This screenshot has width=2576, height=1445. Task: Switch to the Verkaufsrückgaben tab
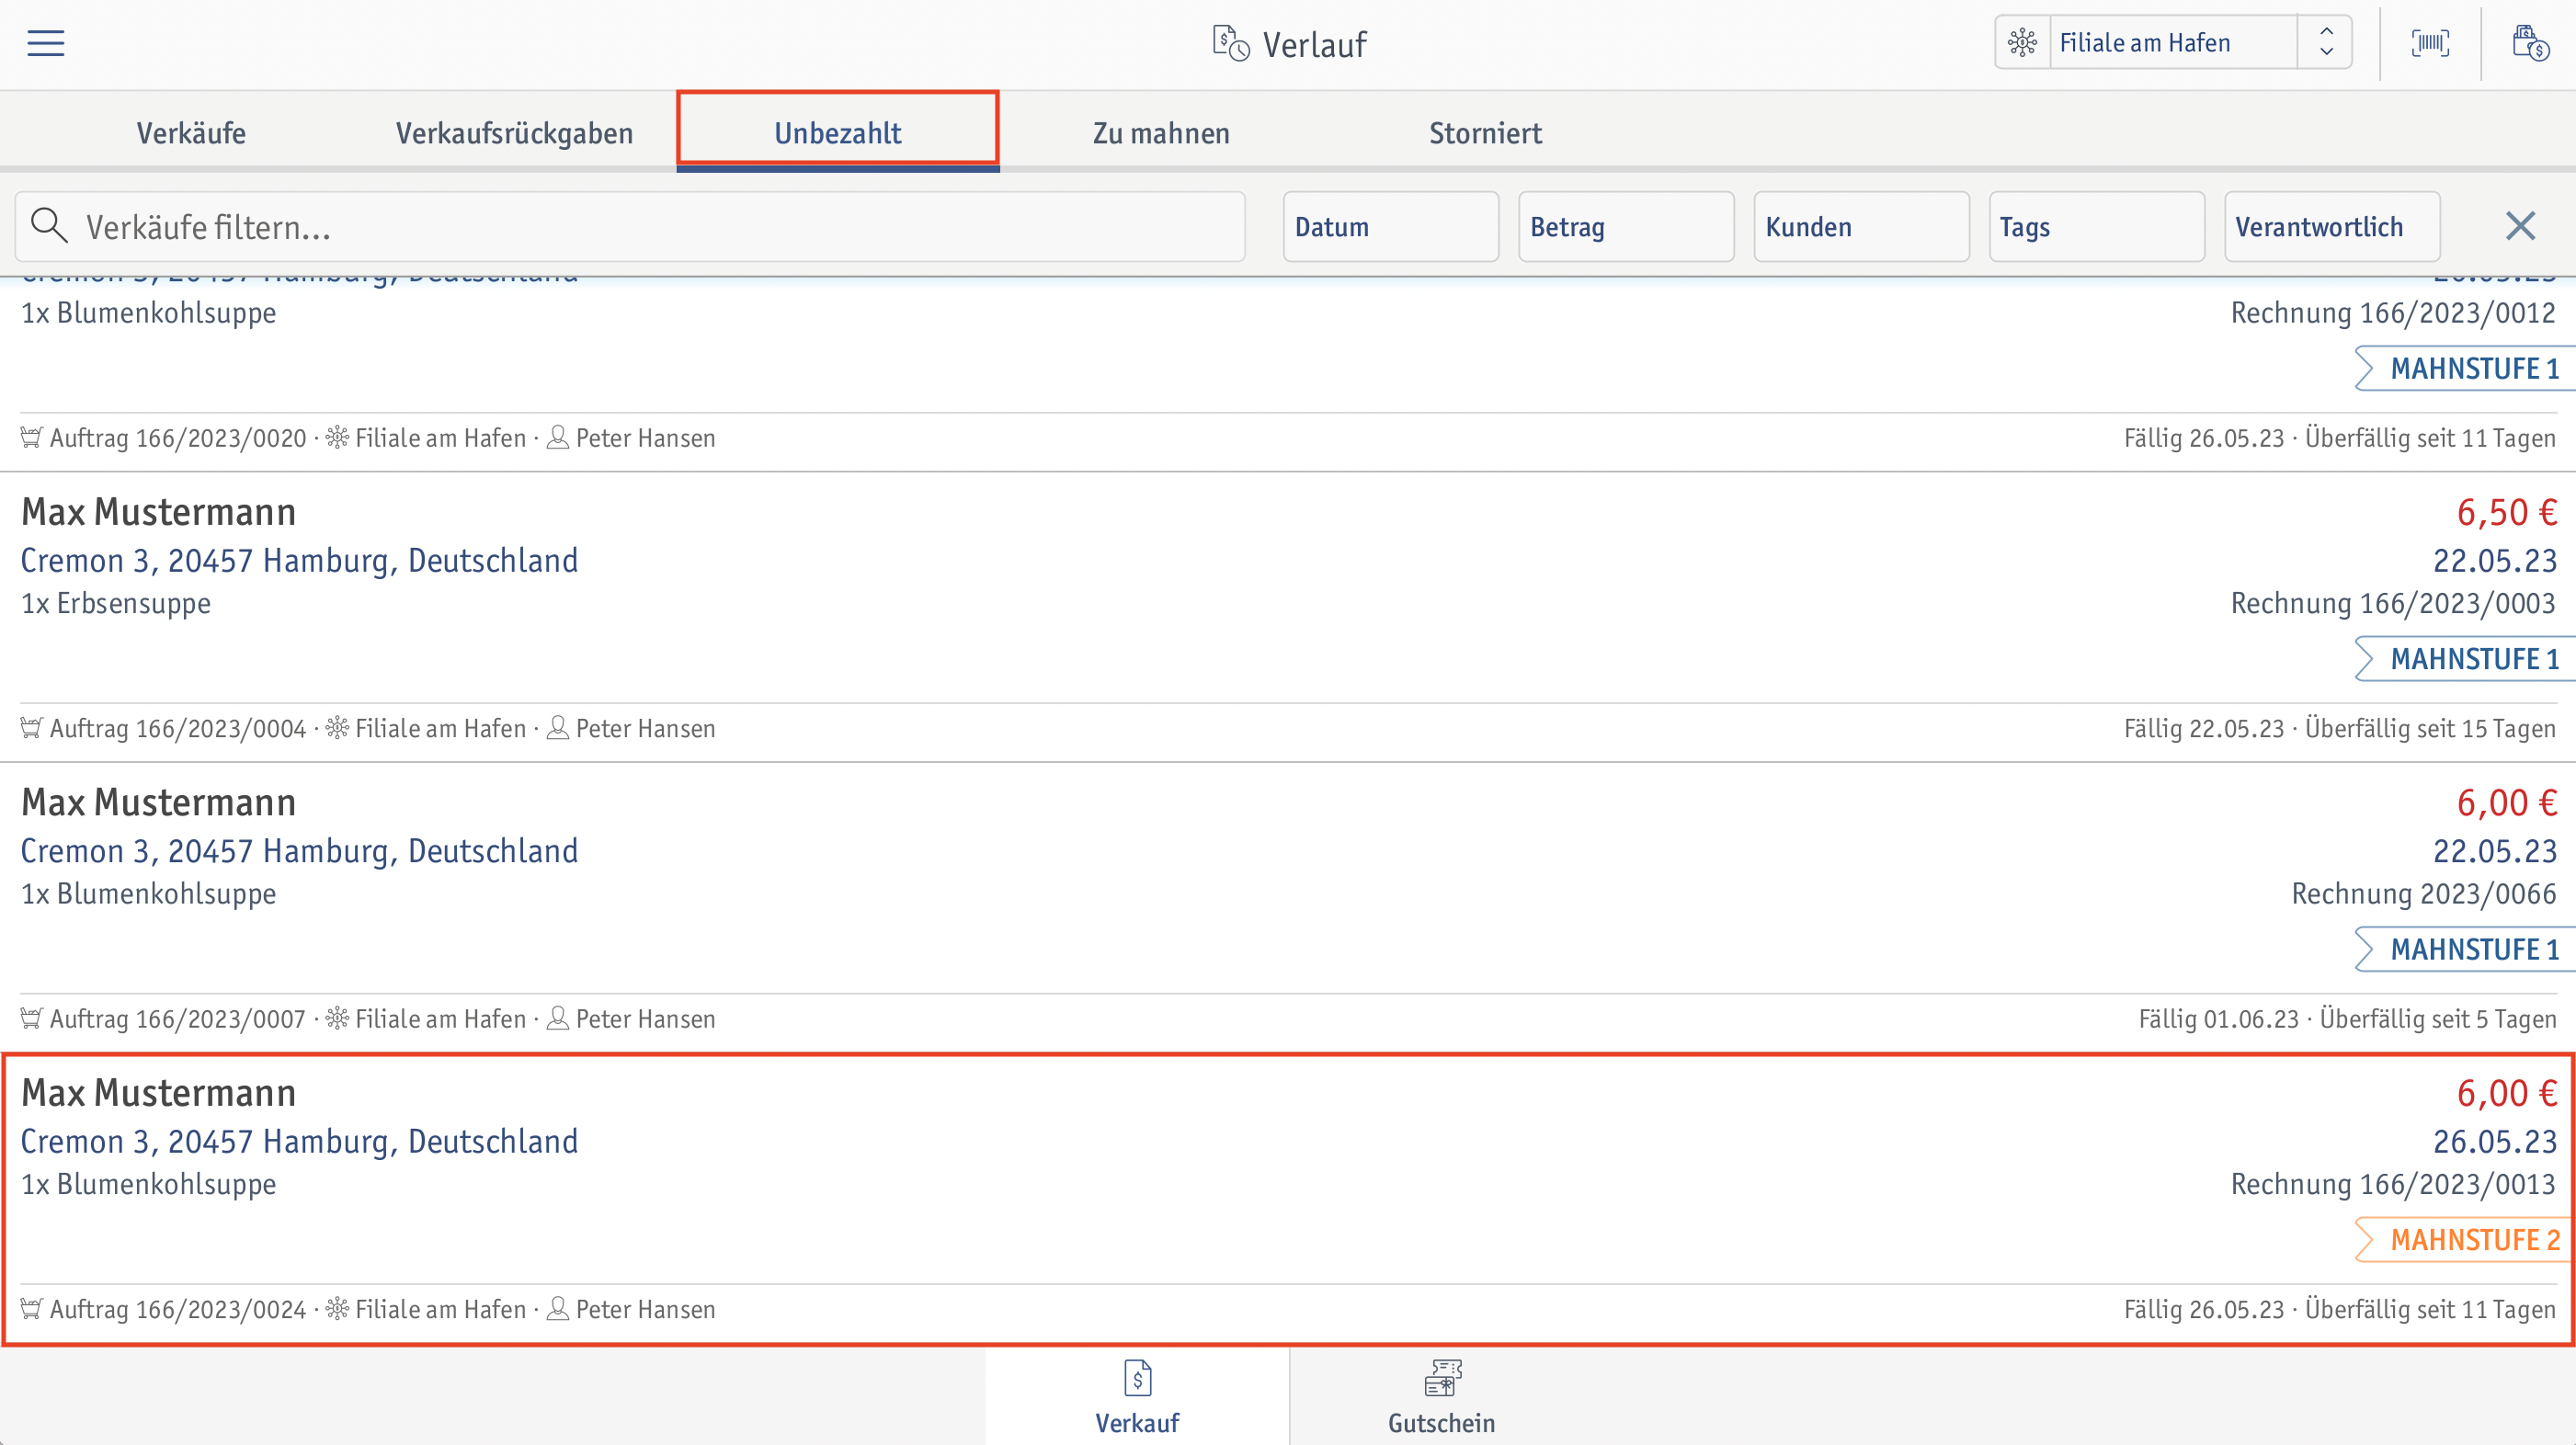[514, 133]
